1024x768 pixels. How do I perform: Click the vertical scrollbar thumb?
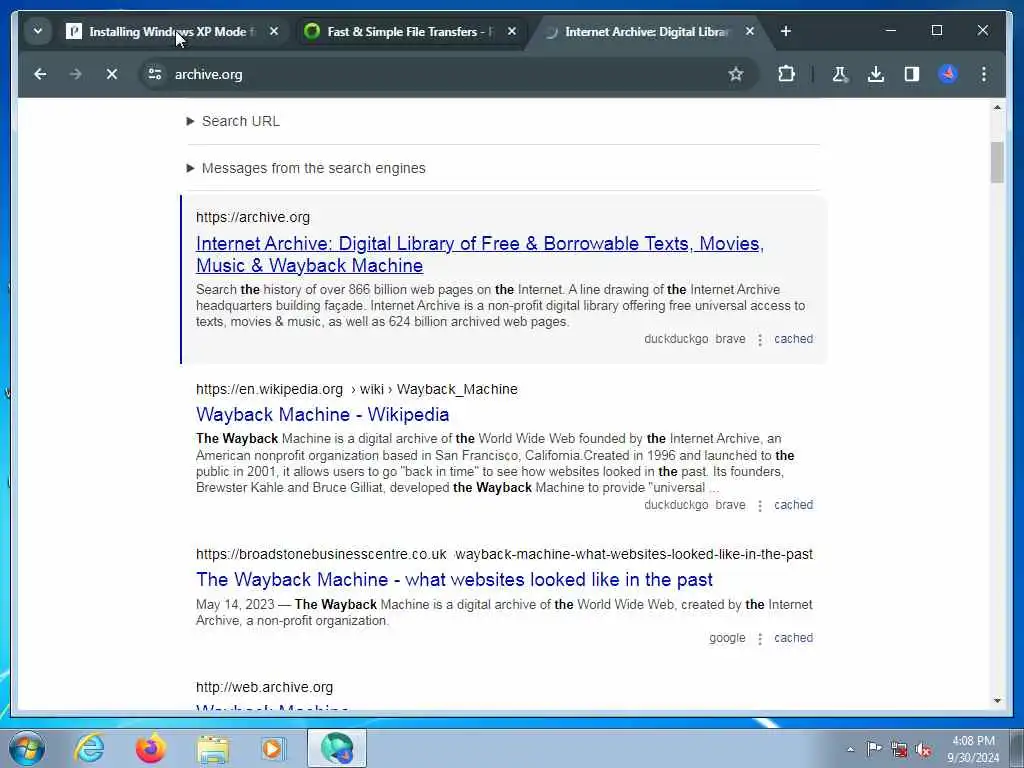pos(997,162)
